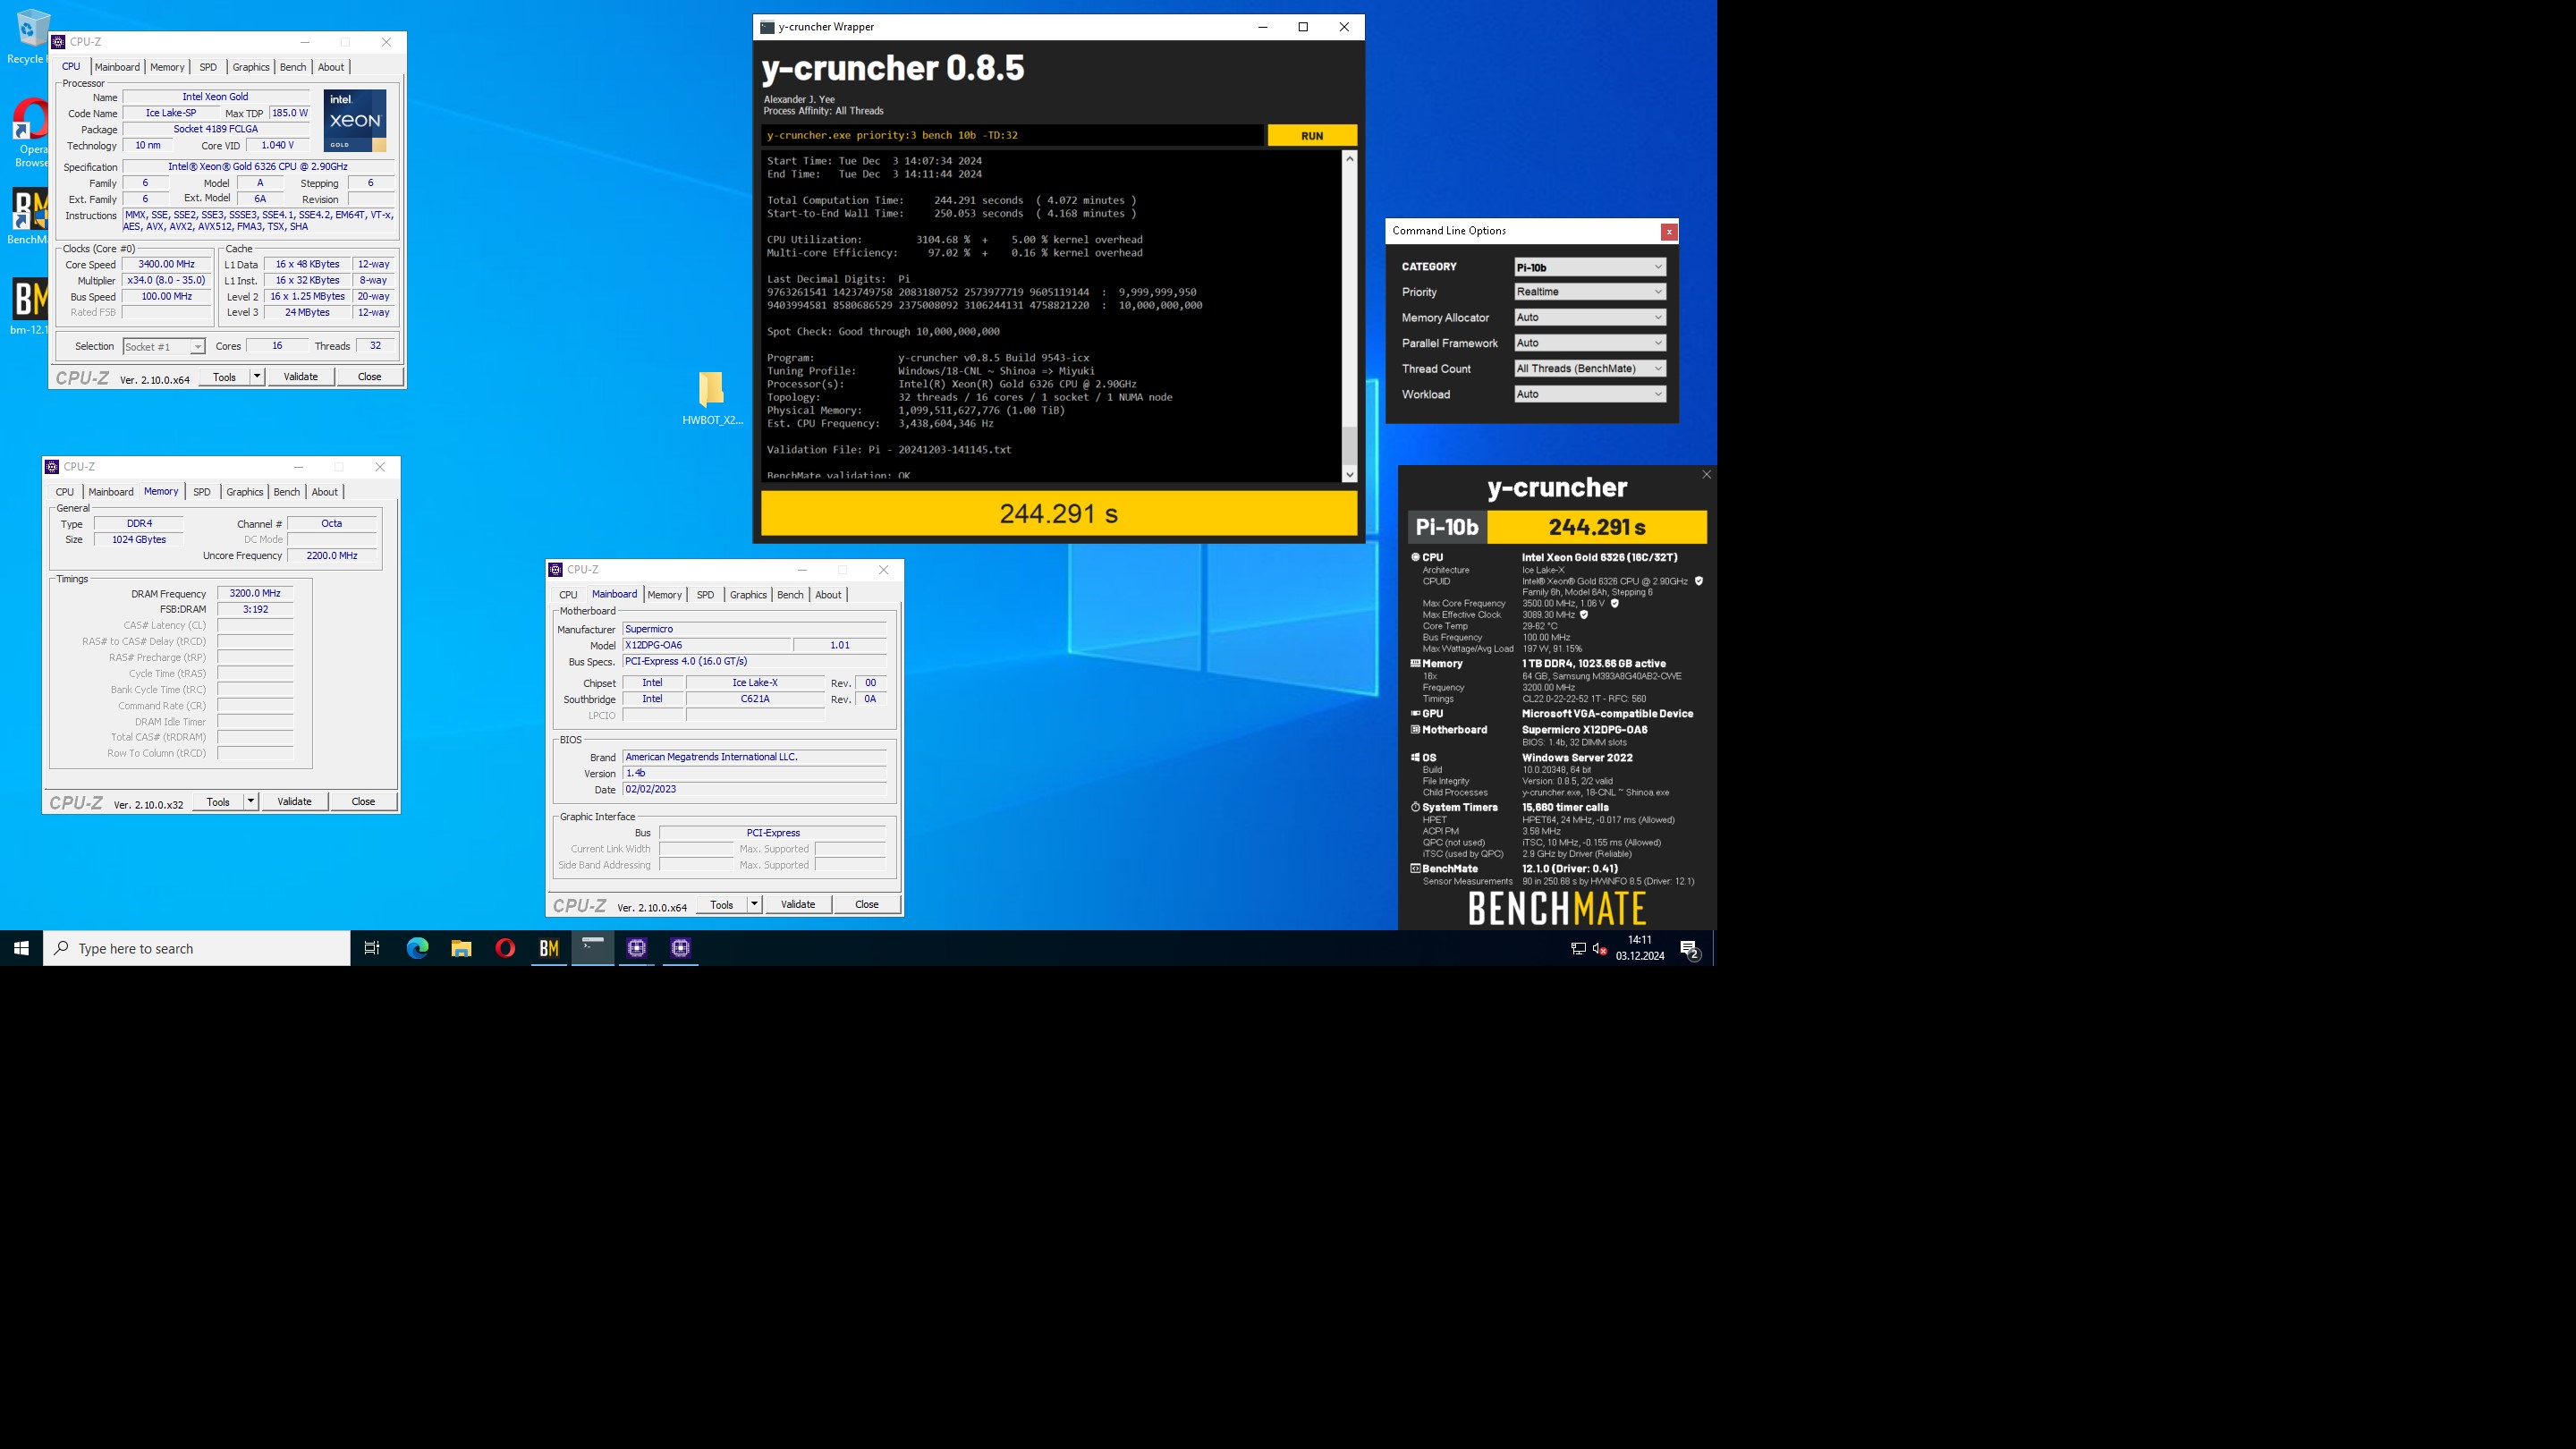Open network status tray icon

pyautogui.click(x=1578, y=949)
